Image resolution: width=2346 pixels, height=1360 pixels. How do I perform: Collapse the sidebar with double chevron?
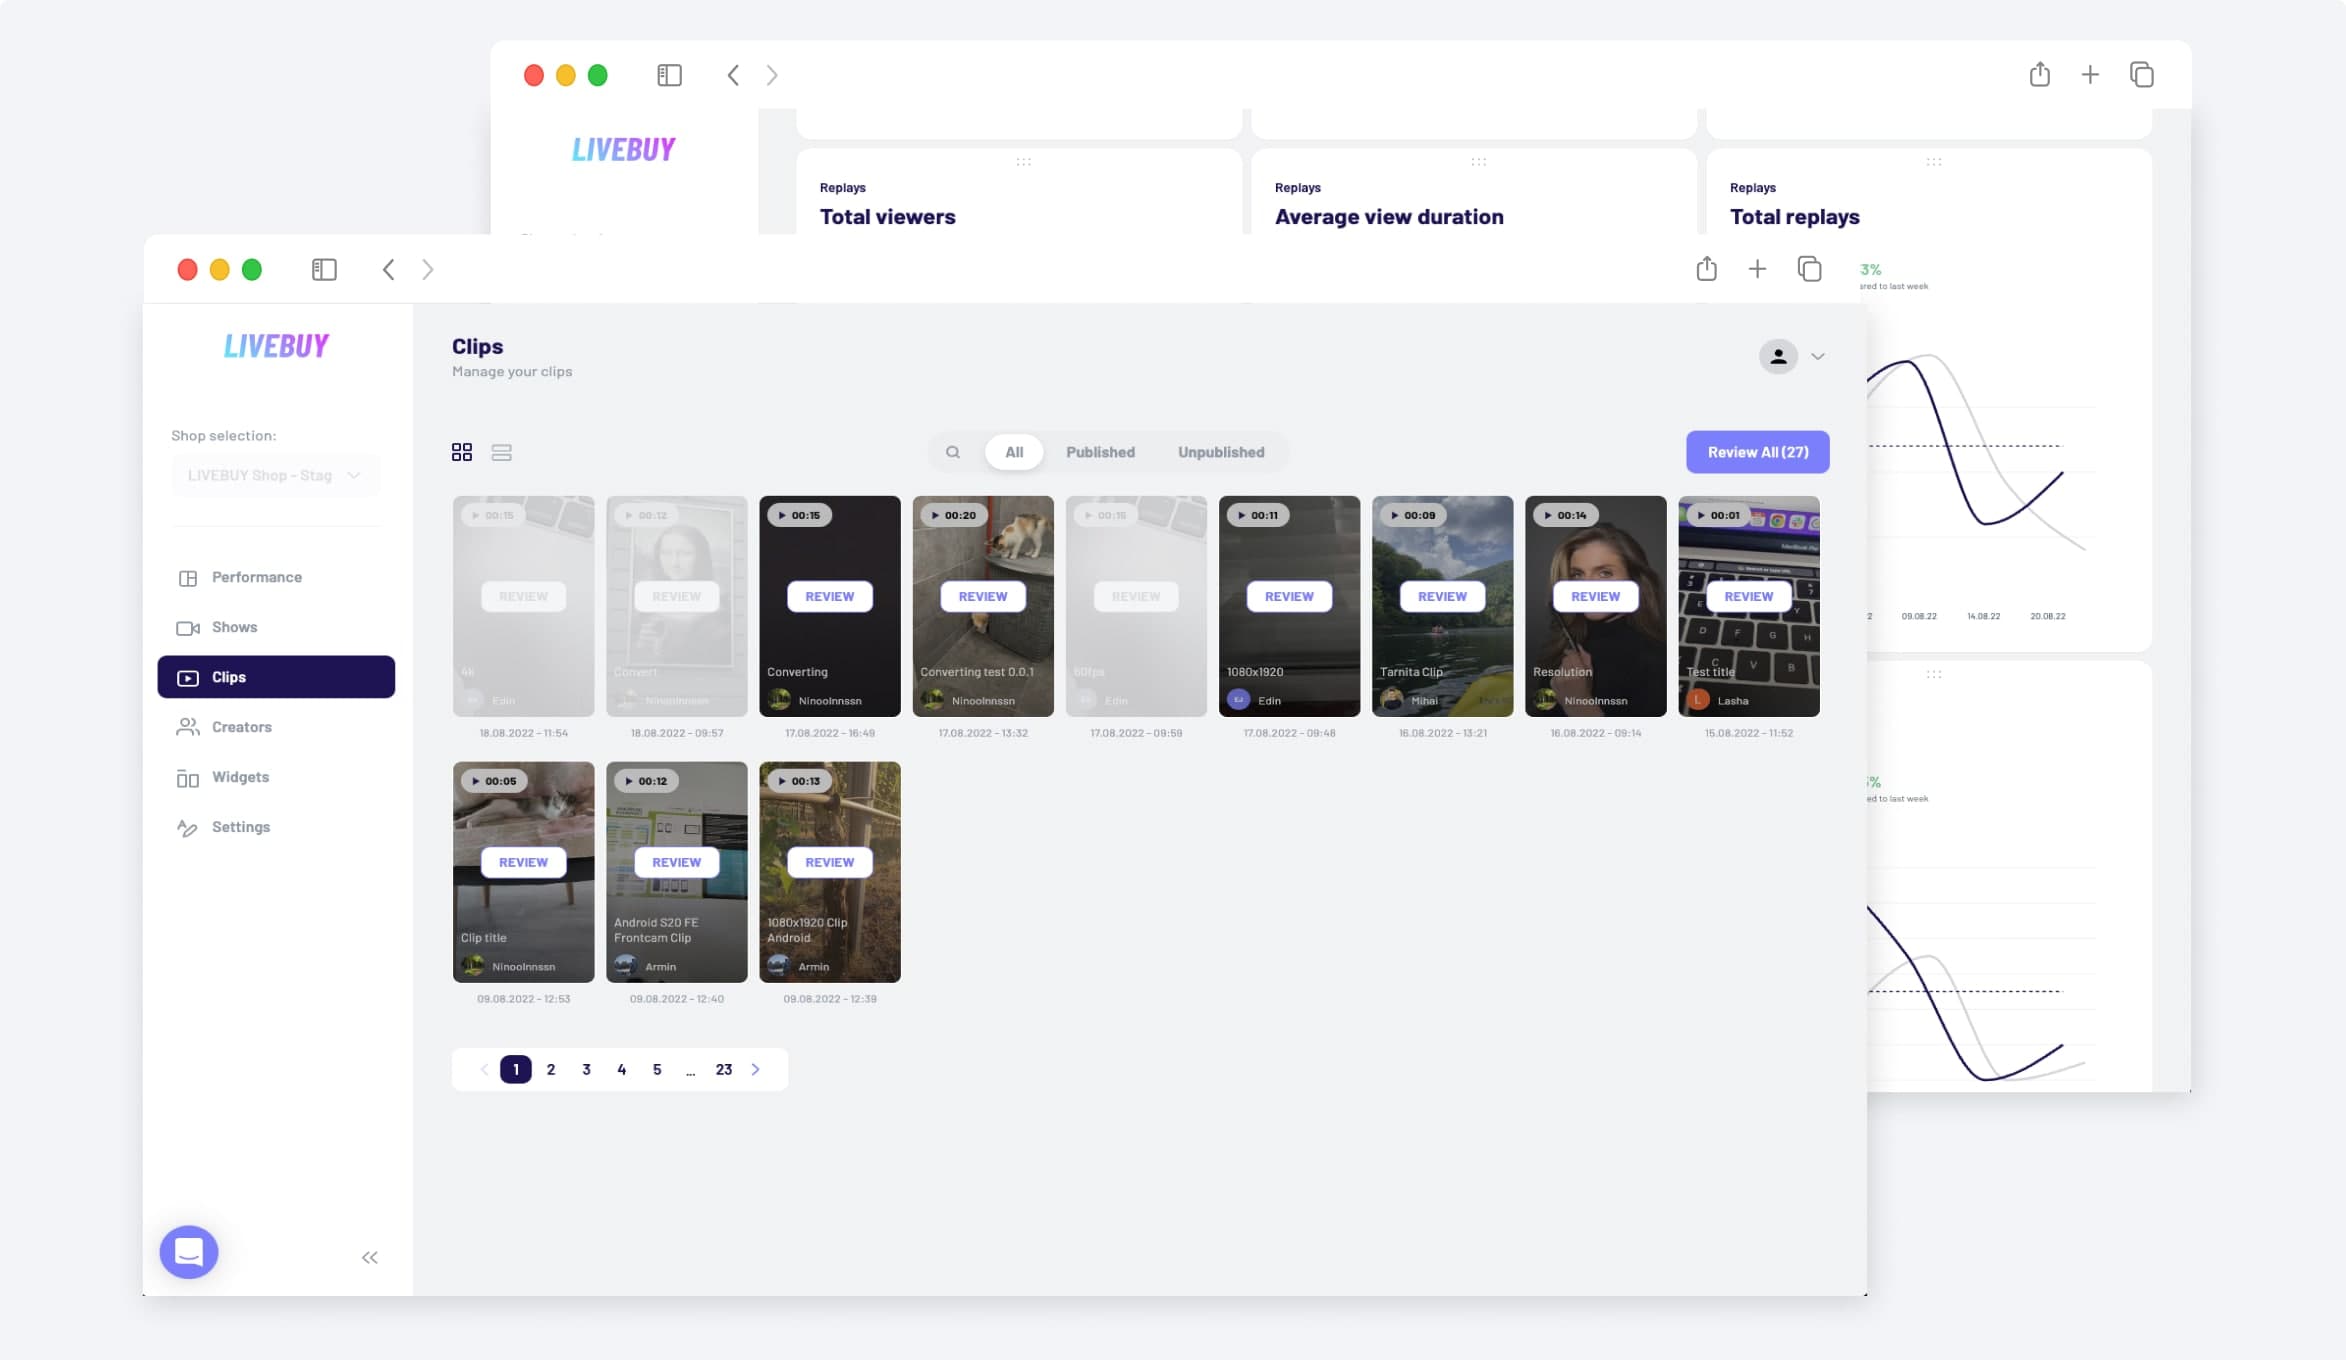point(369,1257)
